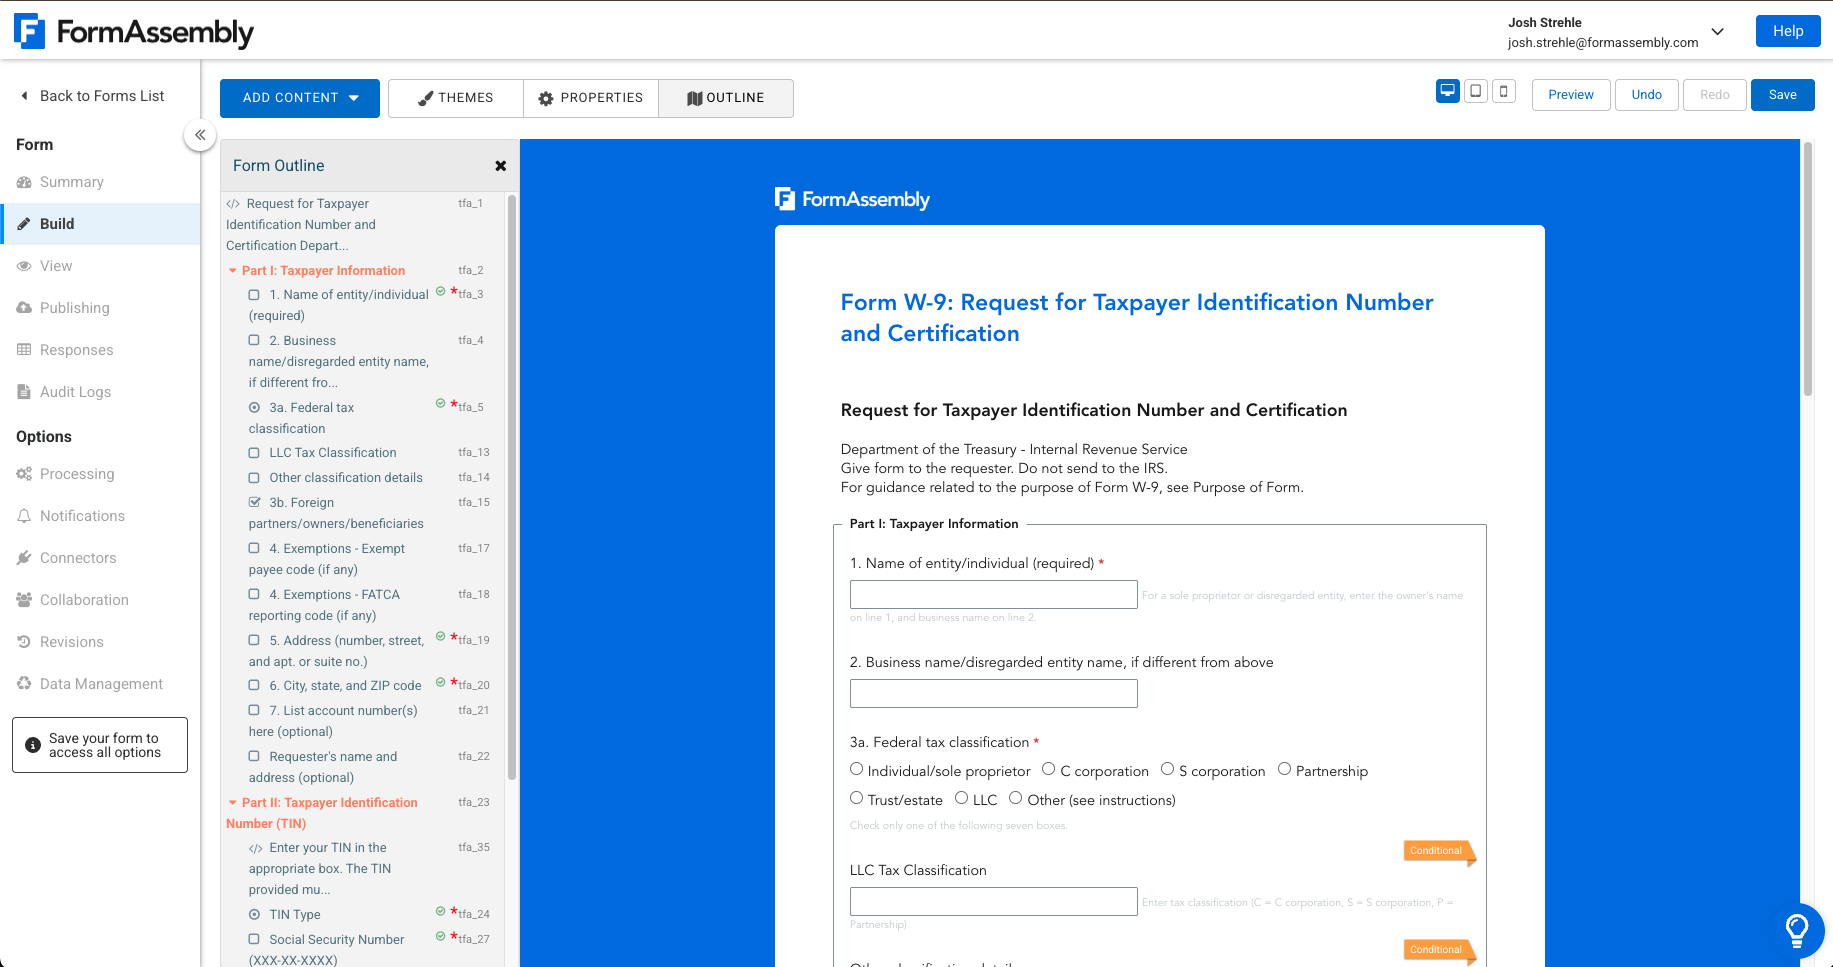Screen dimensions: 1833x967
Task: Click the Publishing cloud icon
Action: (24, 308)
